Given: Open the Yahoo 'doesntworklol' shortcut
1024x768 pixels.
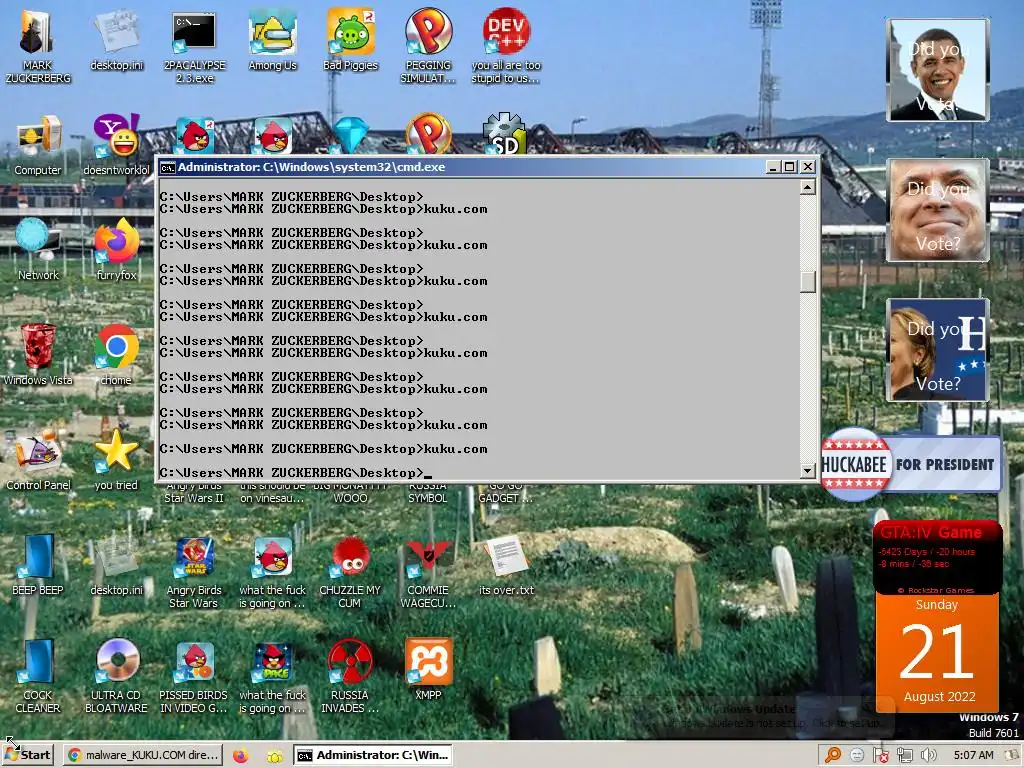Looking at the screenshot, I should [x=116, y=145].
